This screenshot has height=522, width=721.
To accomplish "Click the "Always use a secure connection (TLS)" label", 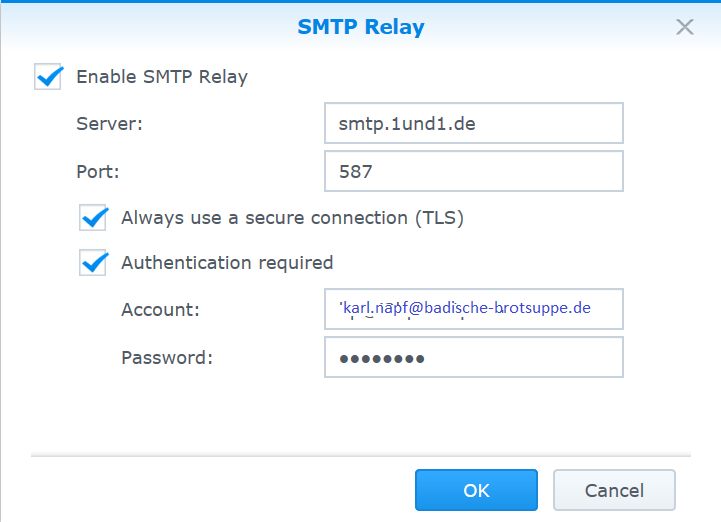I will 292,217.
